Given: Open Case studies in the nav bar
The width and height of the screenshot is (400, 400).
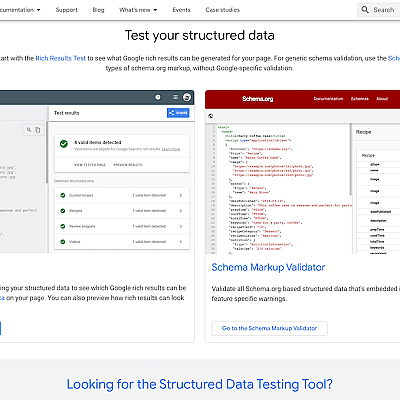Looking at the screenshot, I should (223, 10).
